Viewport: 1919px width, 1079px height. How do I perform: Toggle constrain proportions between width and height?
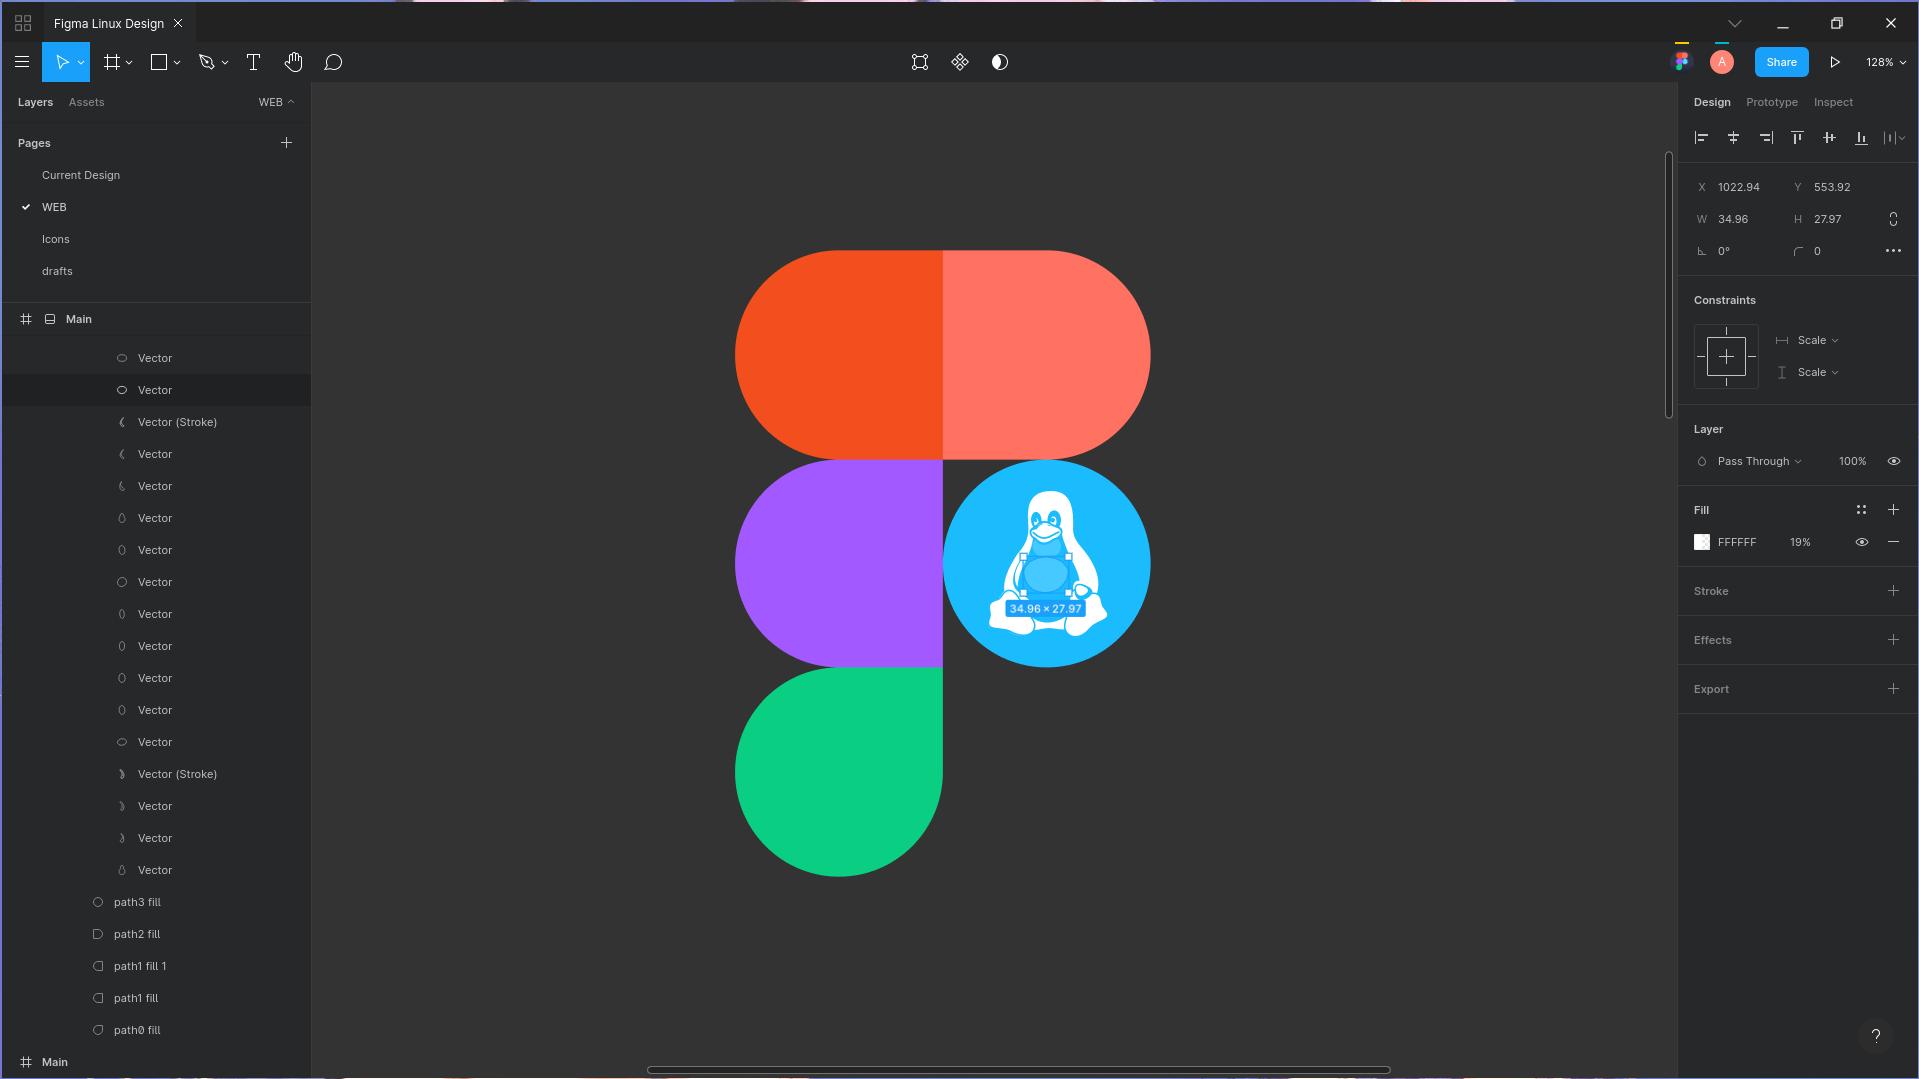1895,218
